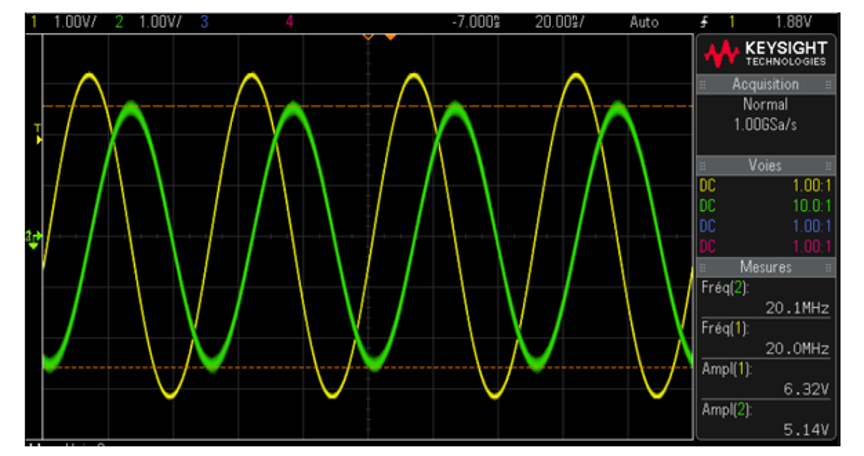Image resolution: width=864 pixels, height=456 pixels.
Task: Expand the Mesures panel header
Action: tap(765, 267)
